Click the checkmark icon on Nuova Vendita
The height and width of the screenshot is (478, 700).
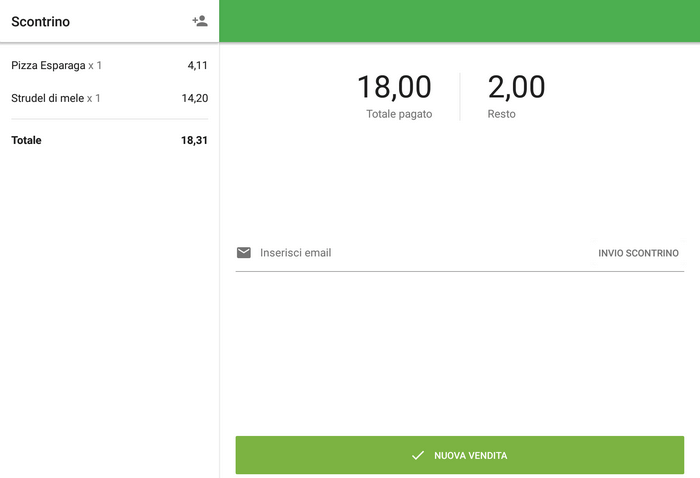click(x=418, y=456)
